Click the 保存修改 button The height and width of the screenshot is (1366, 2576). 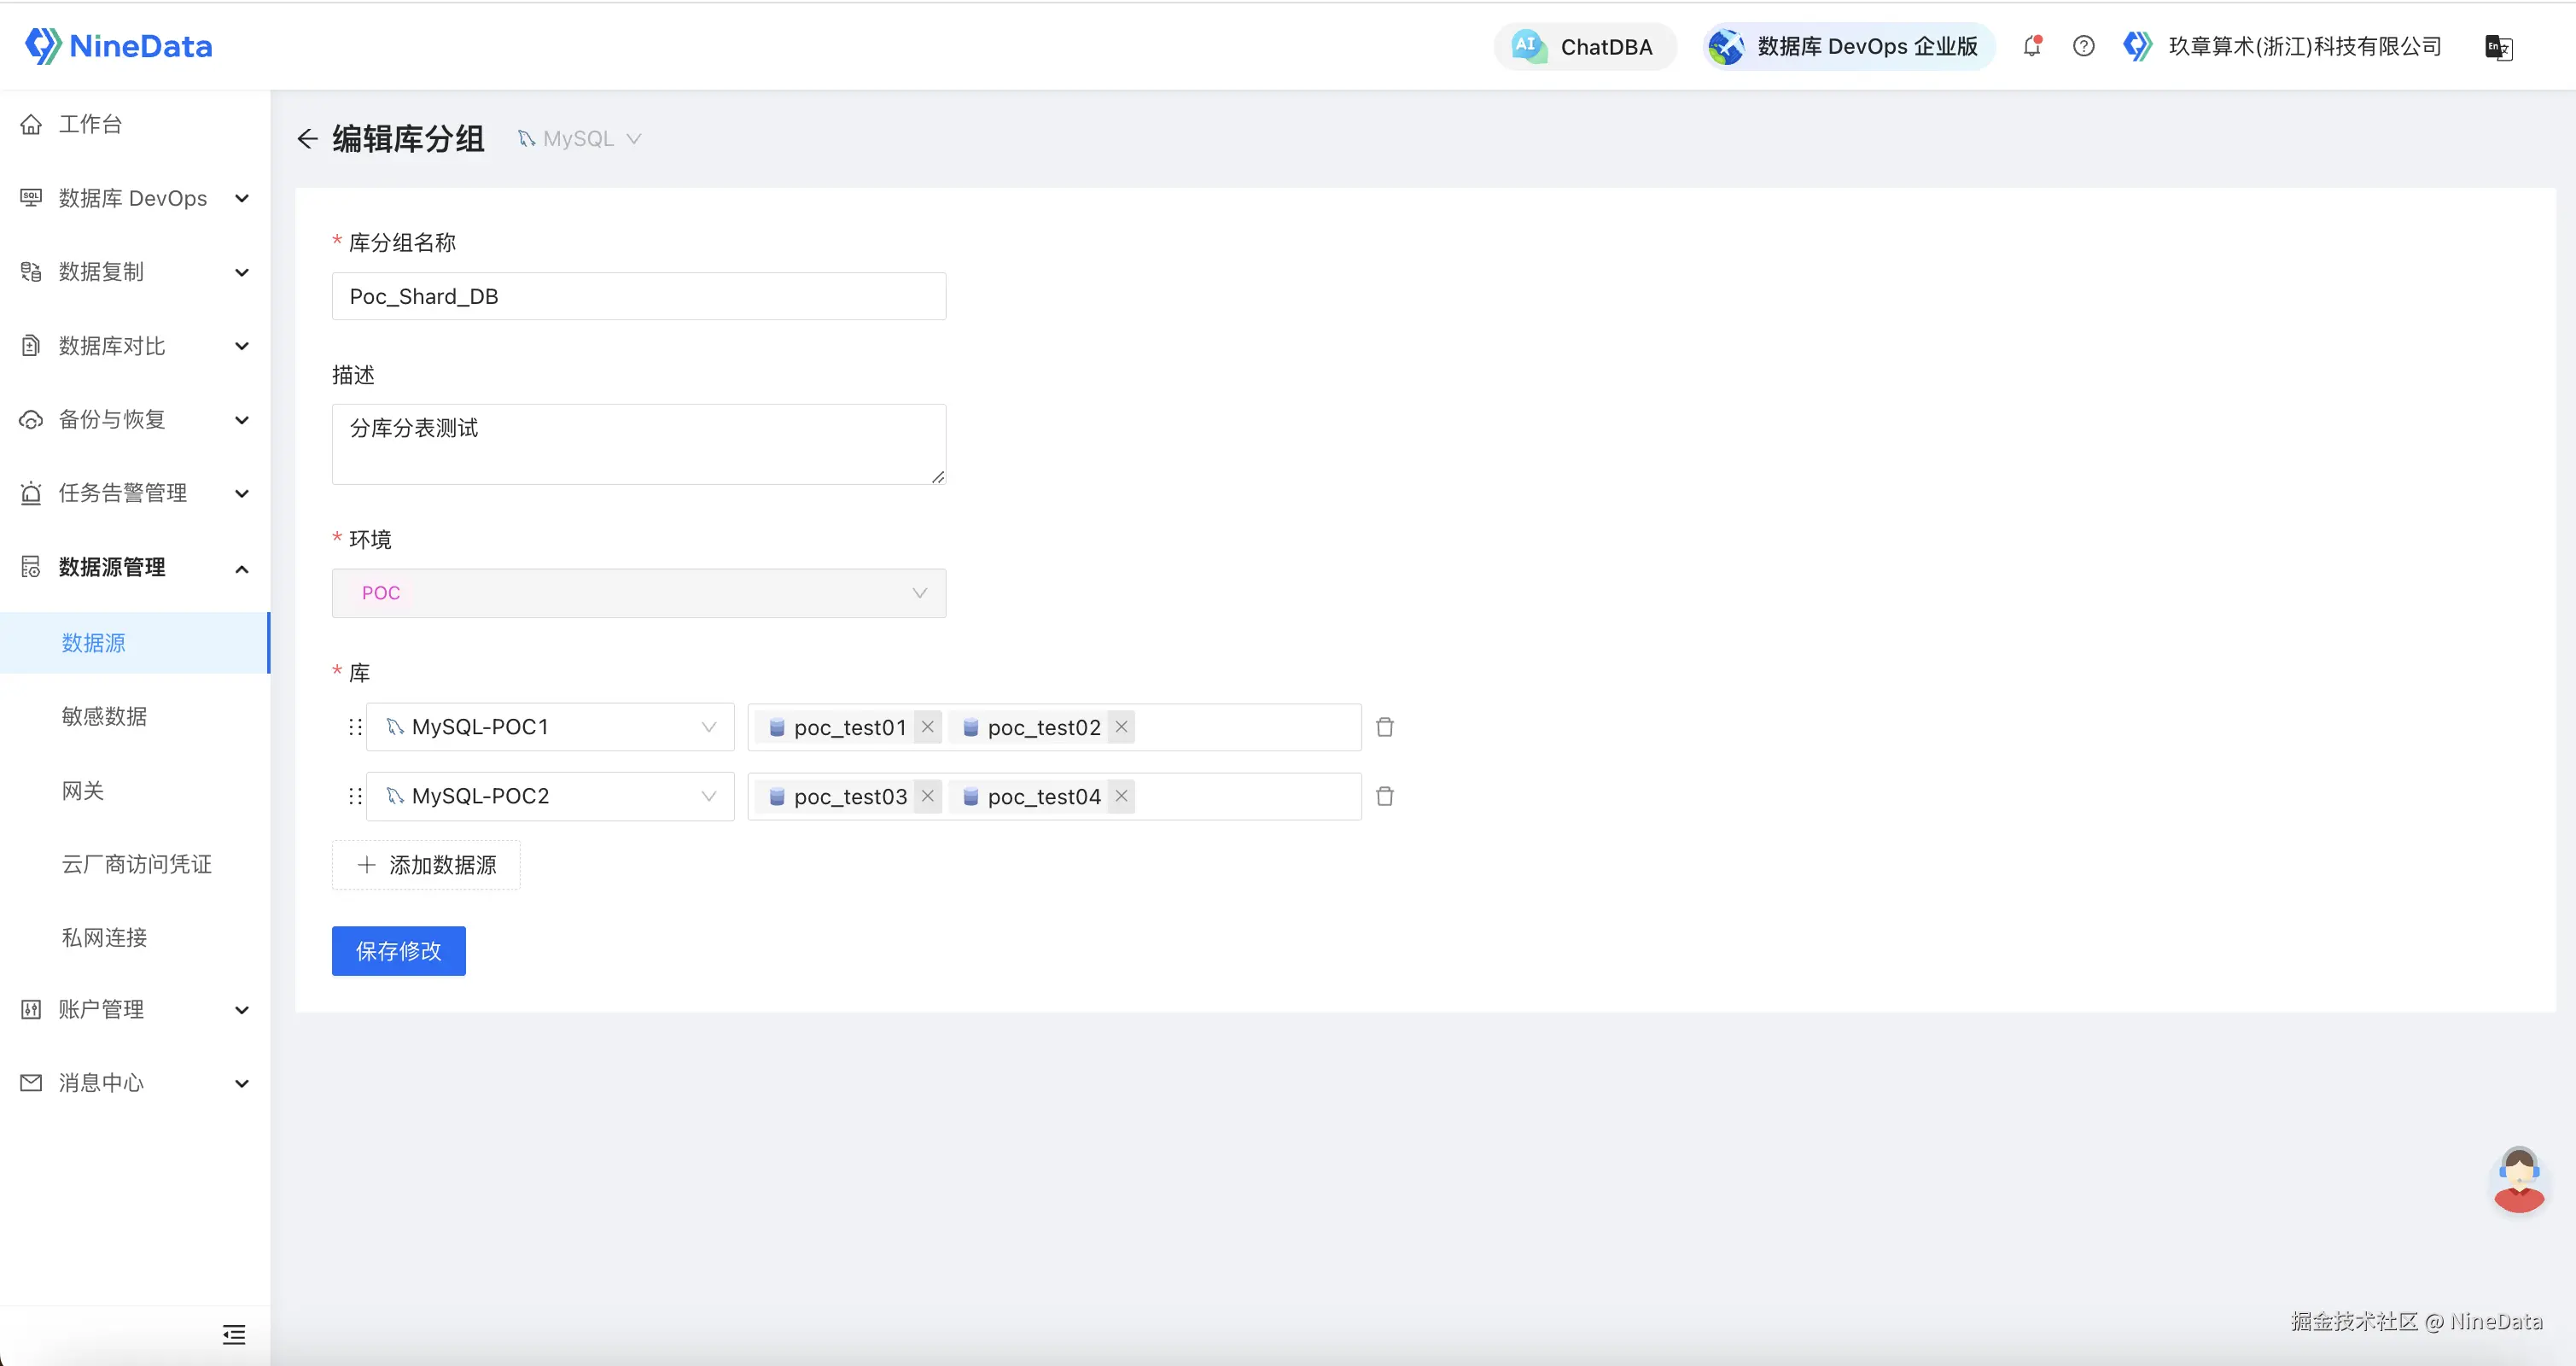click(x=398, y=951)
